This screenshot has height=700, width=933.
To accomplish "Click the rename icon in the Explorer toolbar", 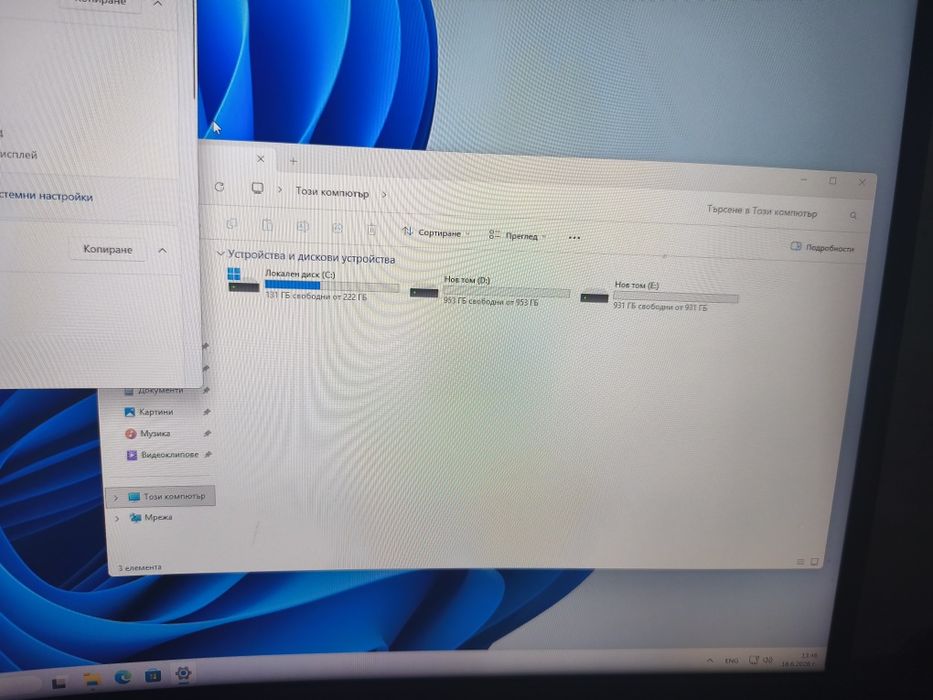I will [x=302, y=226].
